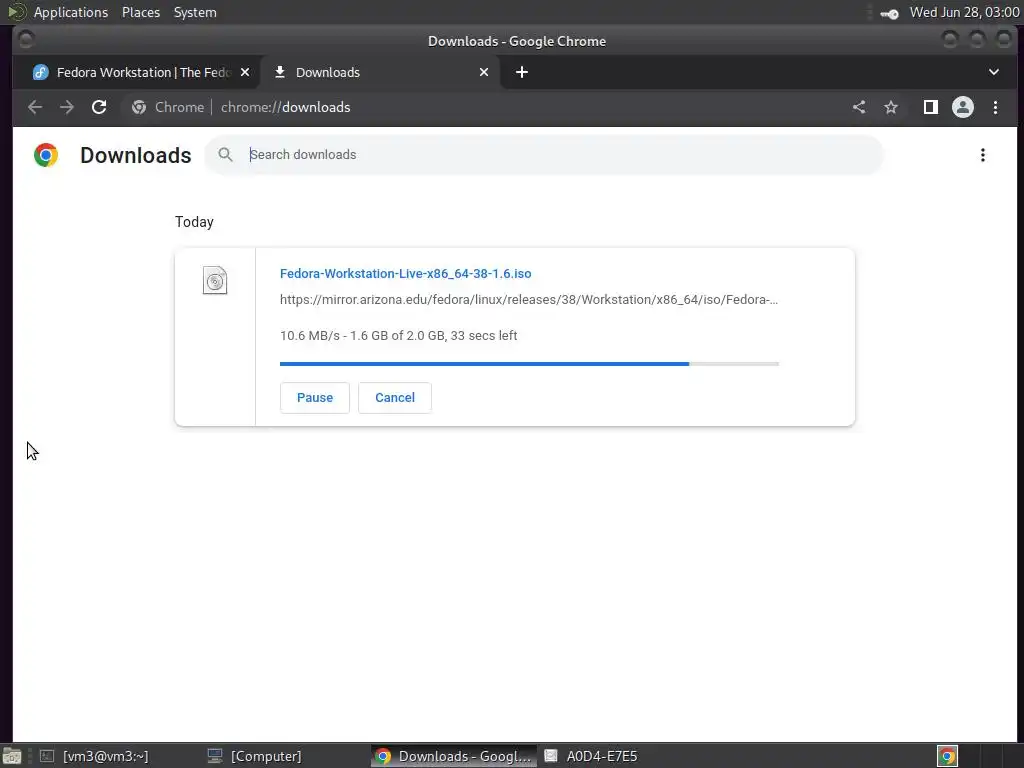The width and height of the screenshot is (1024, 768).
Task: Share this page via share icon
Action: [x=859, y=107]
